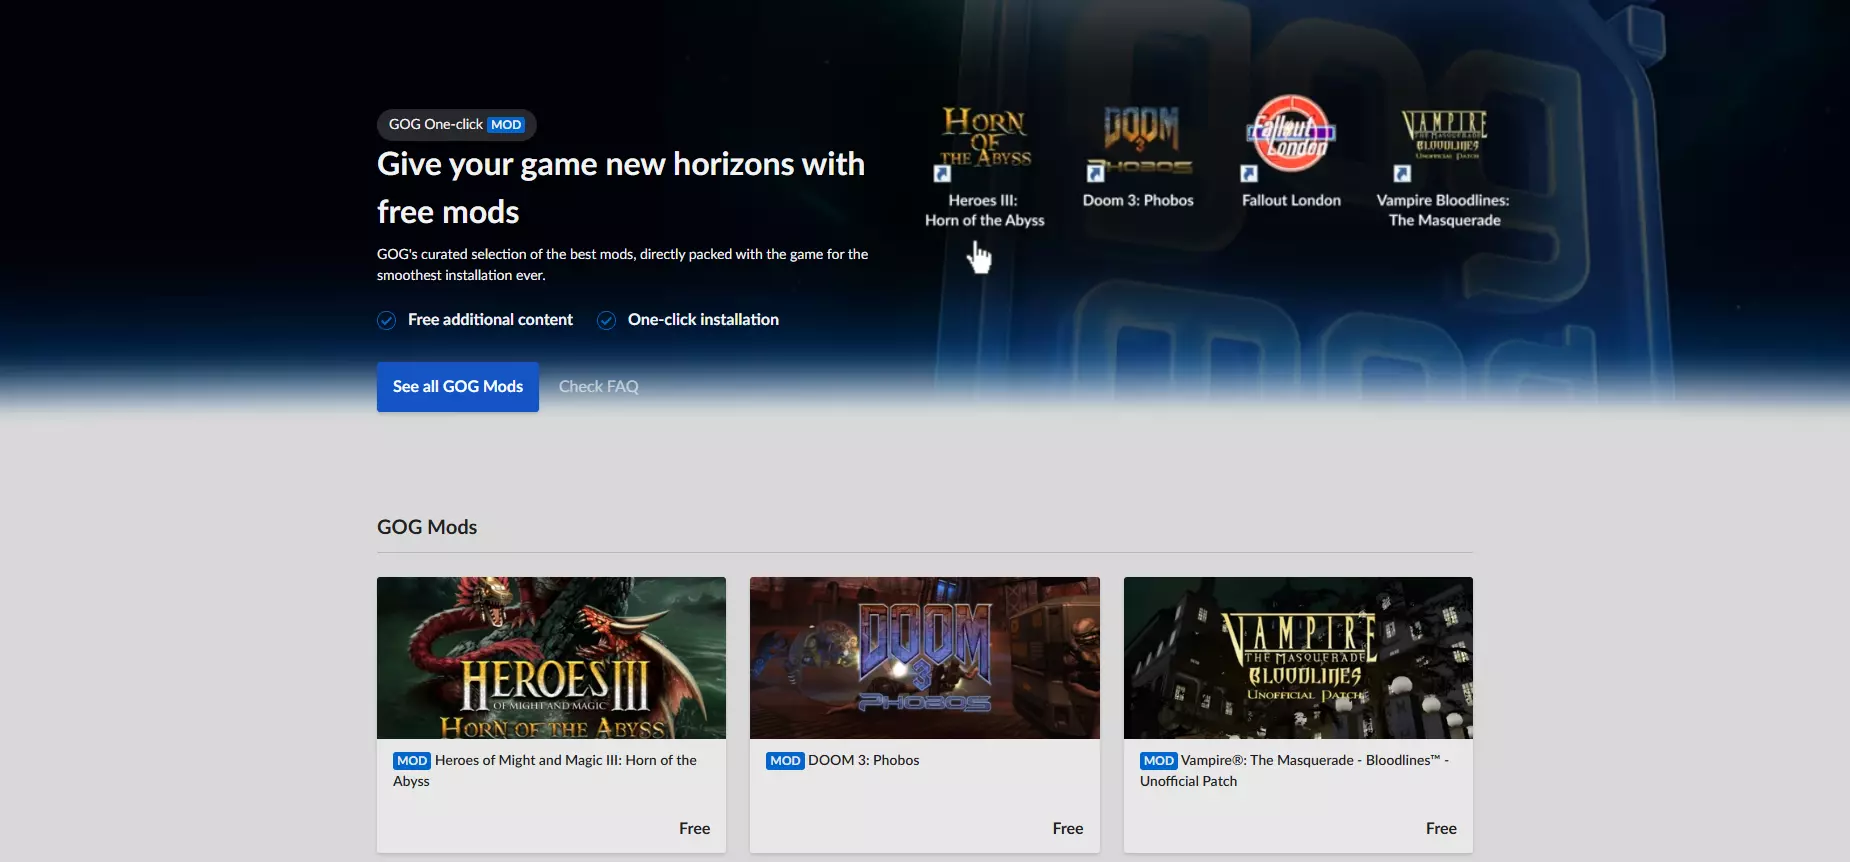
Task: Click the Free price on Heroes III card
Action: [x=694, y=829]
